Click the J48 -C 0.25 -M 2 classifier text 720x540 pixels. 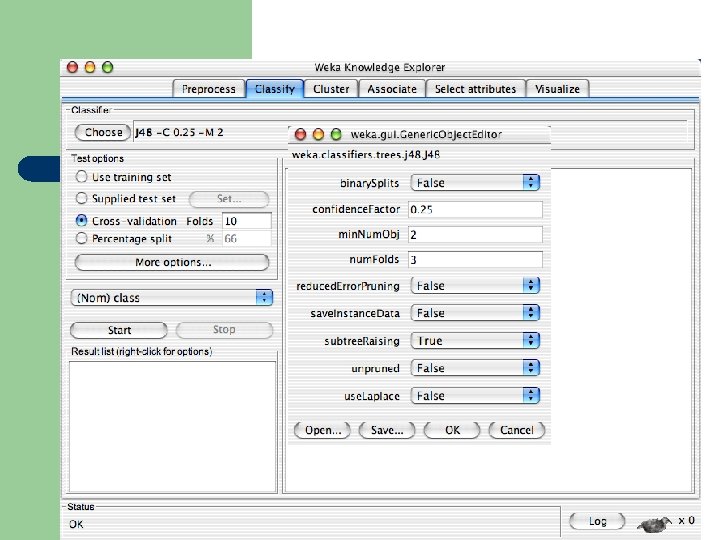[x=179, y=132]
